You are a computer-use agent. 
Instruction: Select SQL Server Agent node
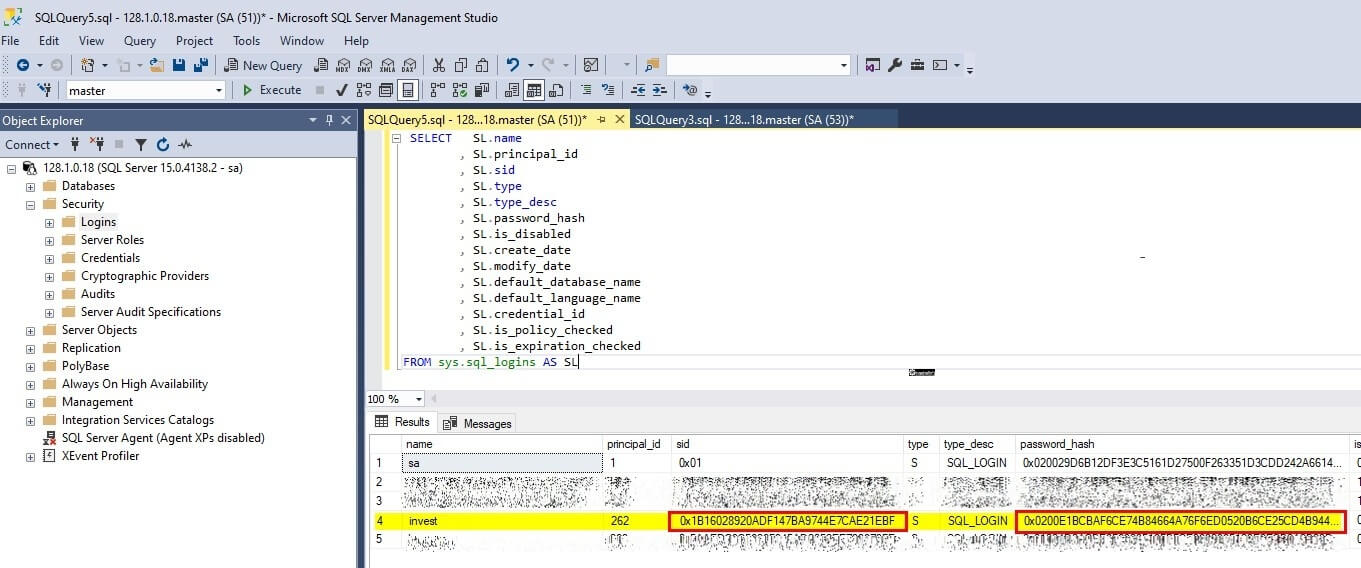(x=163, y=438)
